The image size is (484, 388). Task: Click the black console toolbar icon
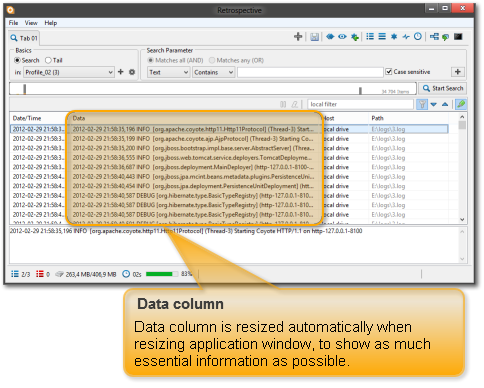tap(458, 36)
